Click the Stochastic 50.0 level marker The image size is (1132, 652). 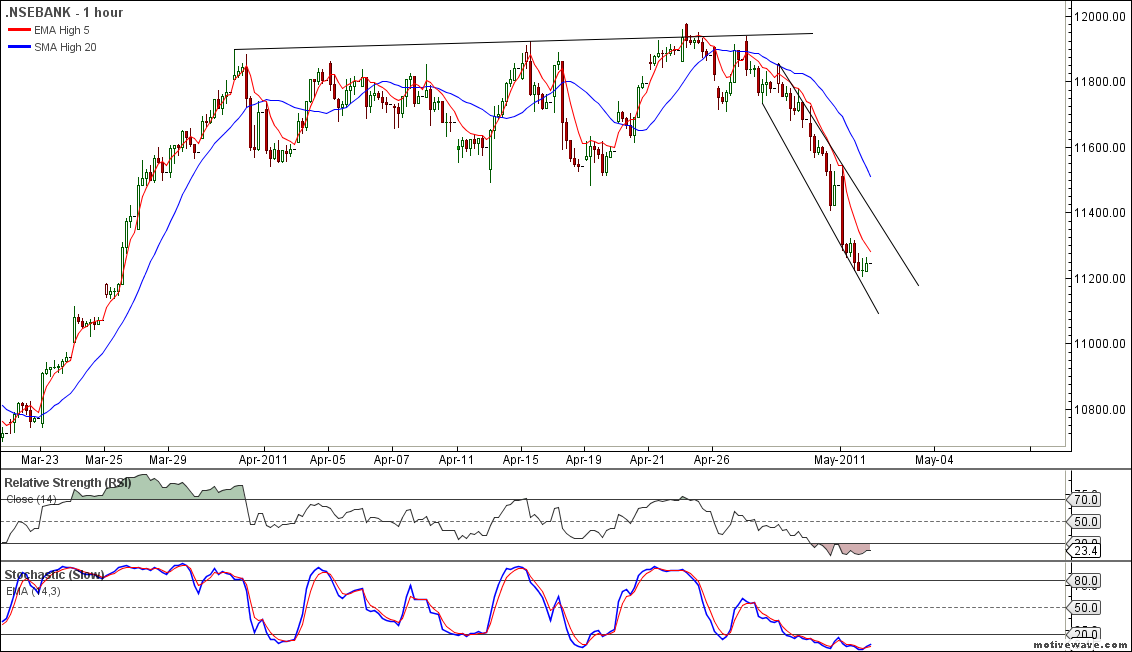pyautogui.click(x=1086, y=607)
